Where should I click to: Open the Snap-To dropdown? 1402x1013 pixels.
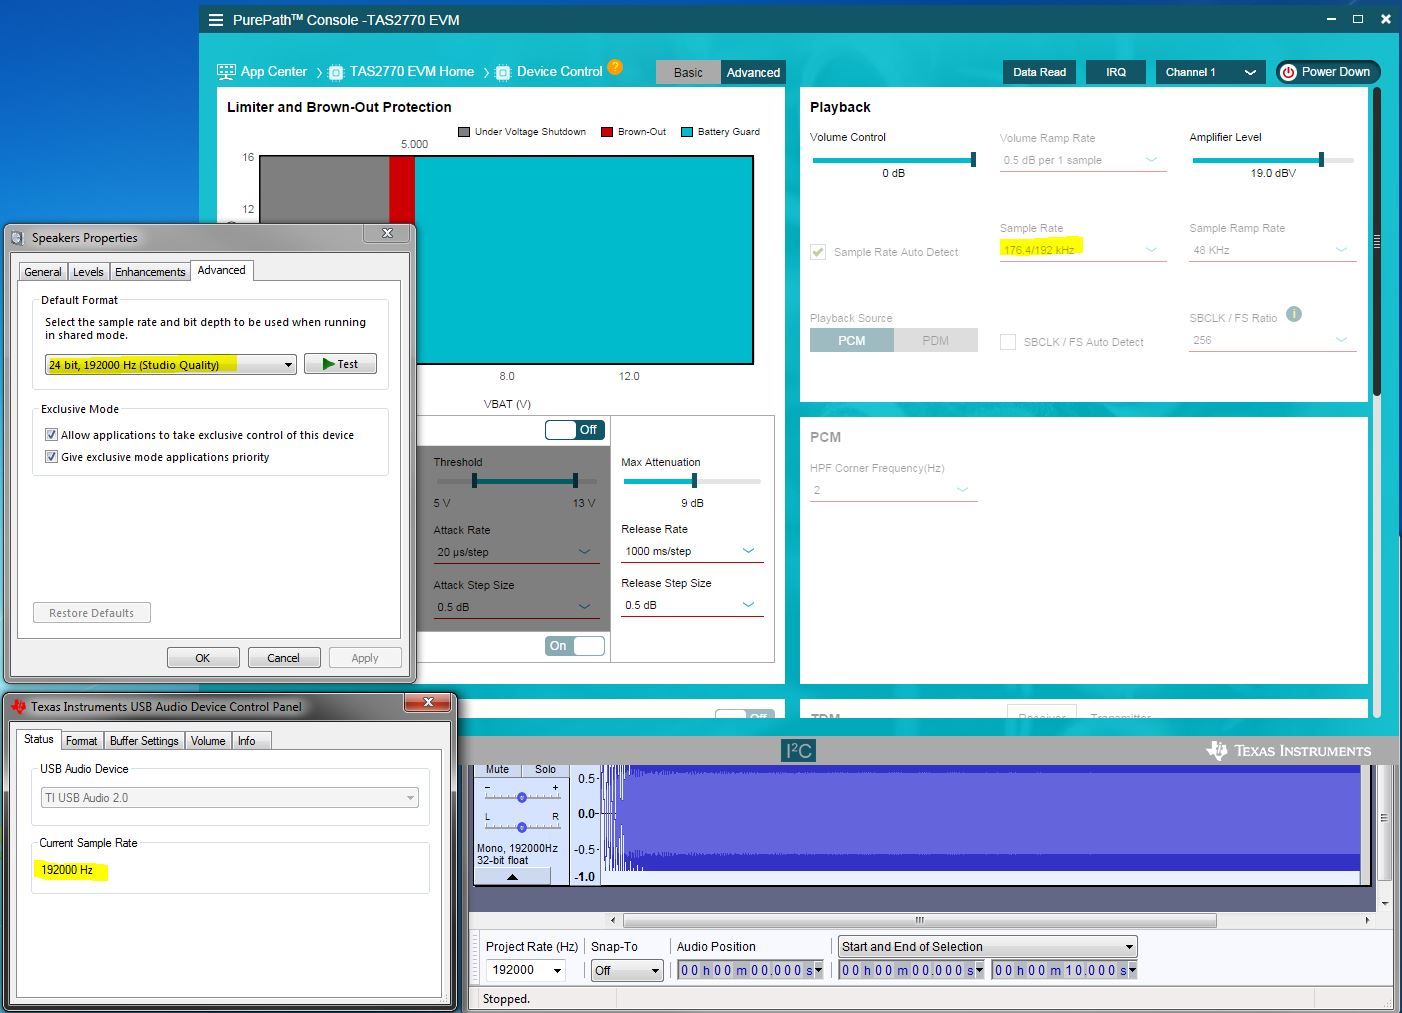tap(627, 970)
